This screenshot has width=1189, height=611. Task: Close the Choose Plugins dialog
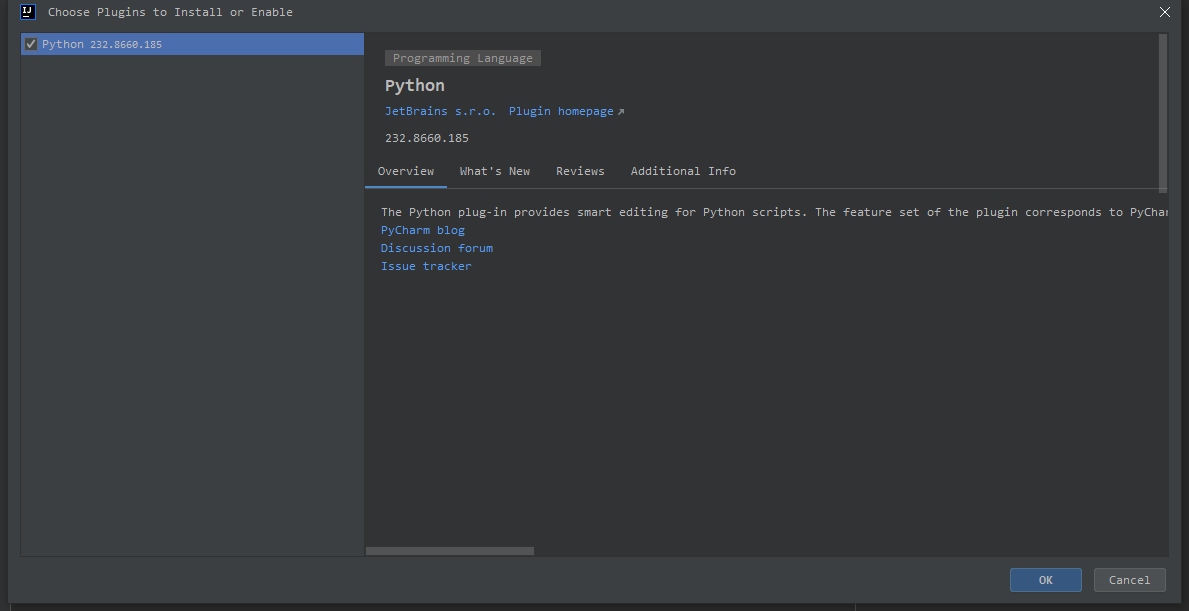[x=1164, y=12]
